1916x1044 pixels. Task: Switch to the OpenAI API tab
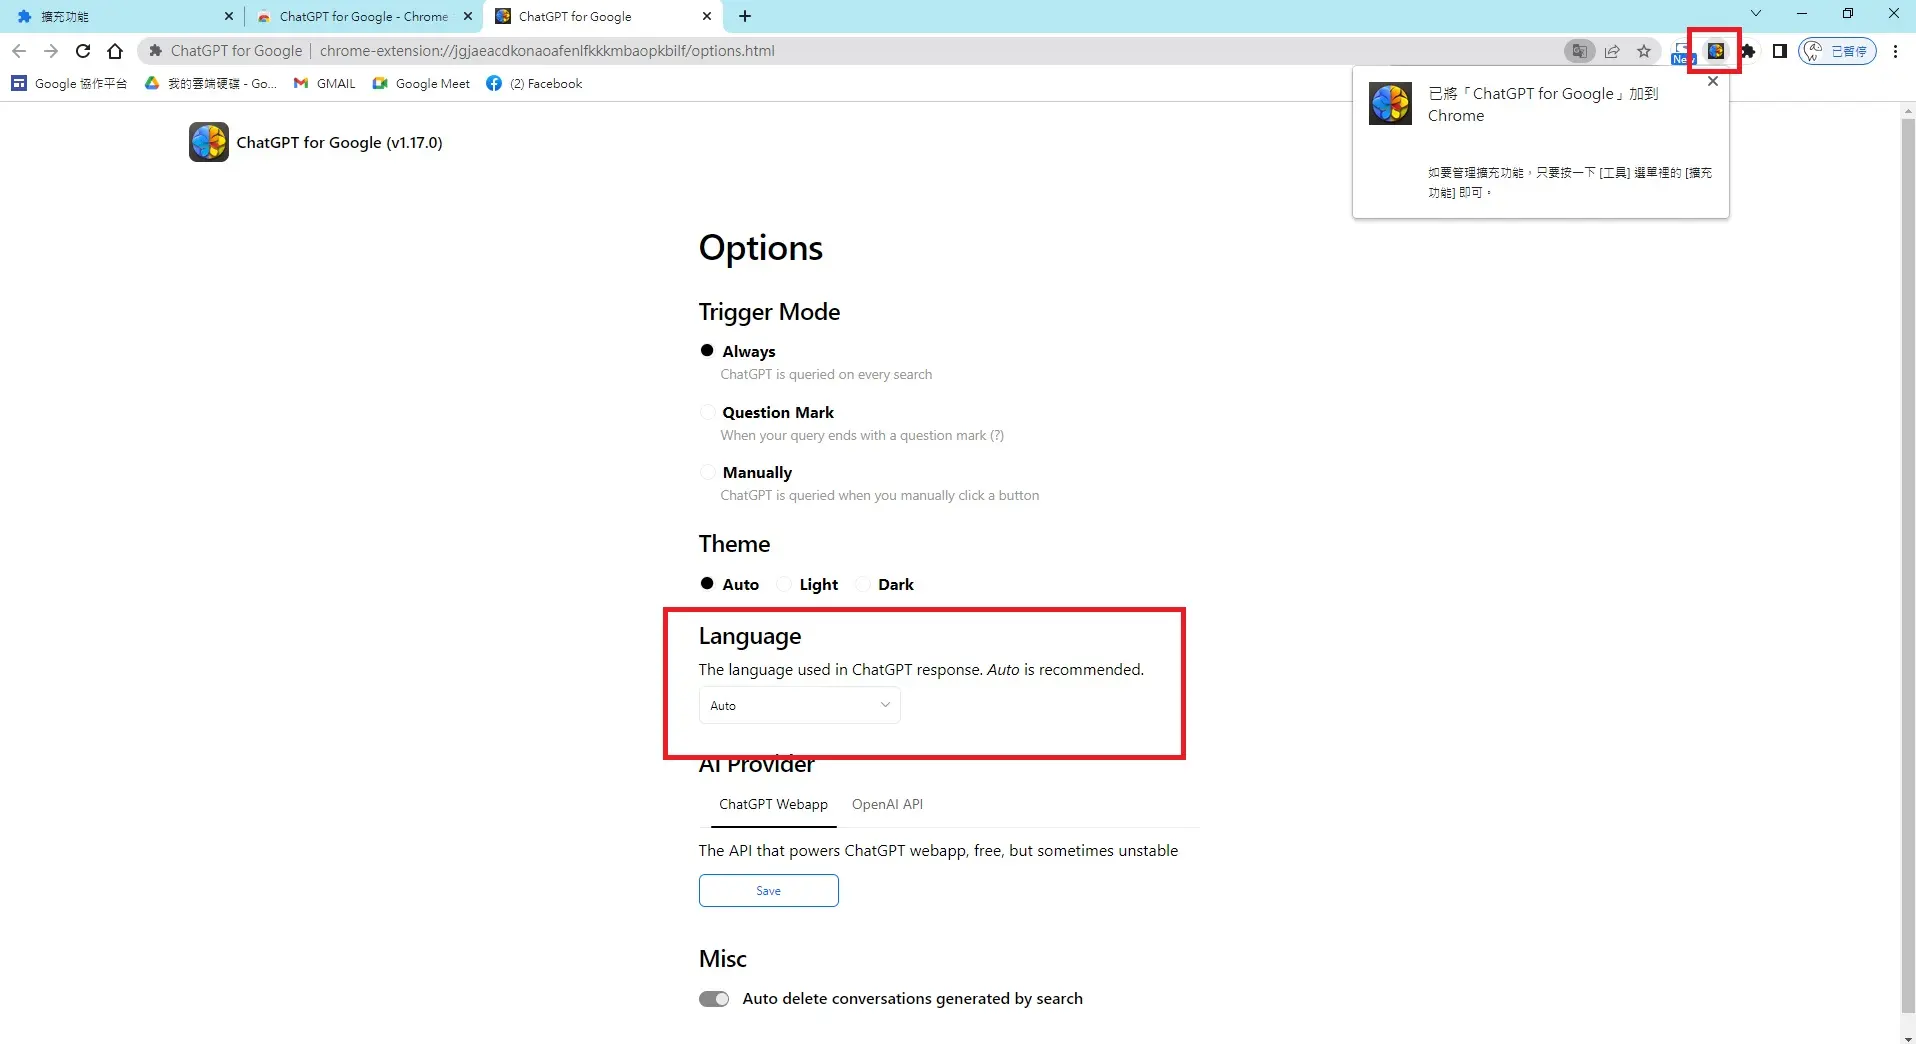coord(887,804)
